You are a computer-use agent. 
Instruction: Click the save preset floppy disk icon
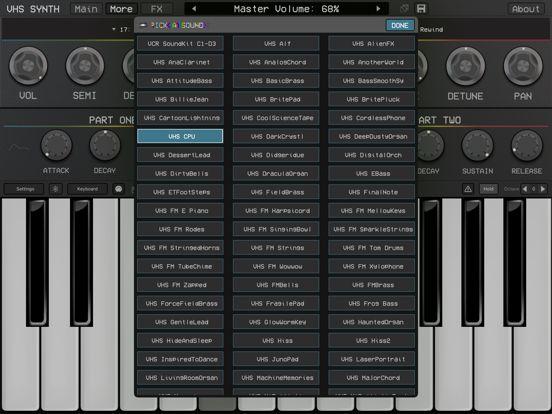(421, 8)
